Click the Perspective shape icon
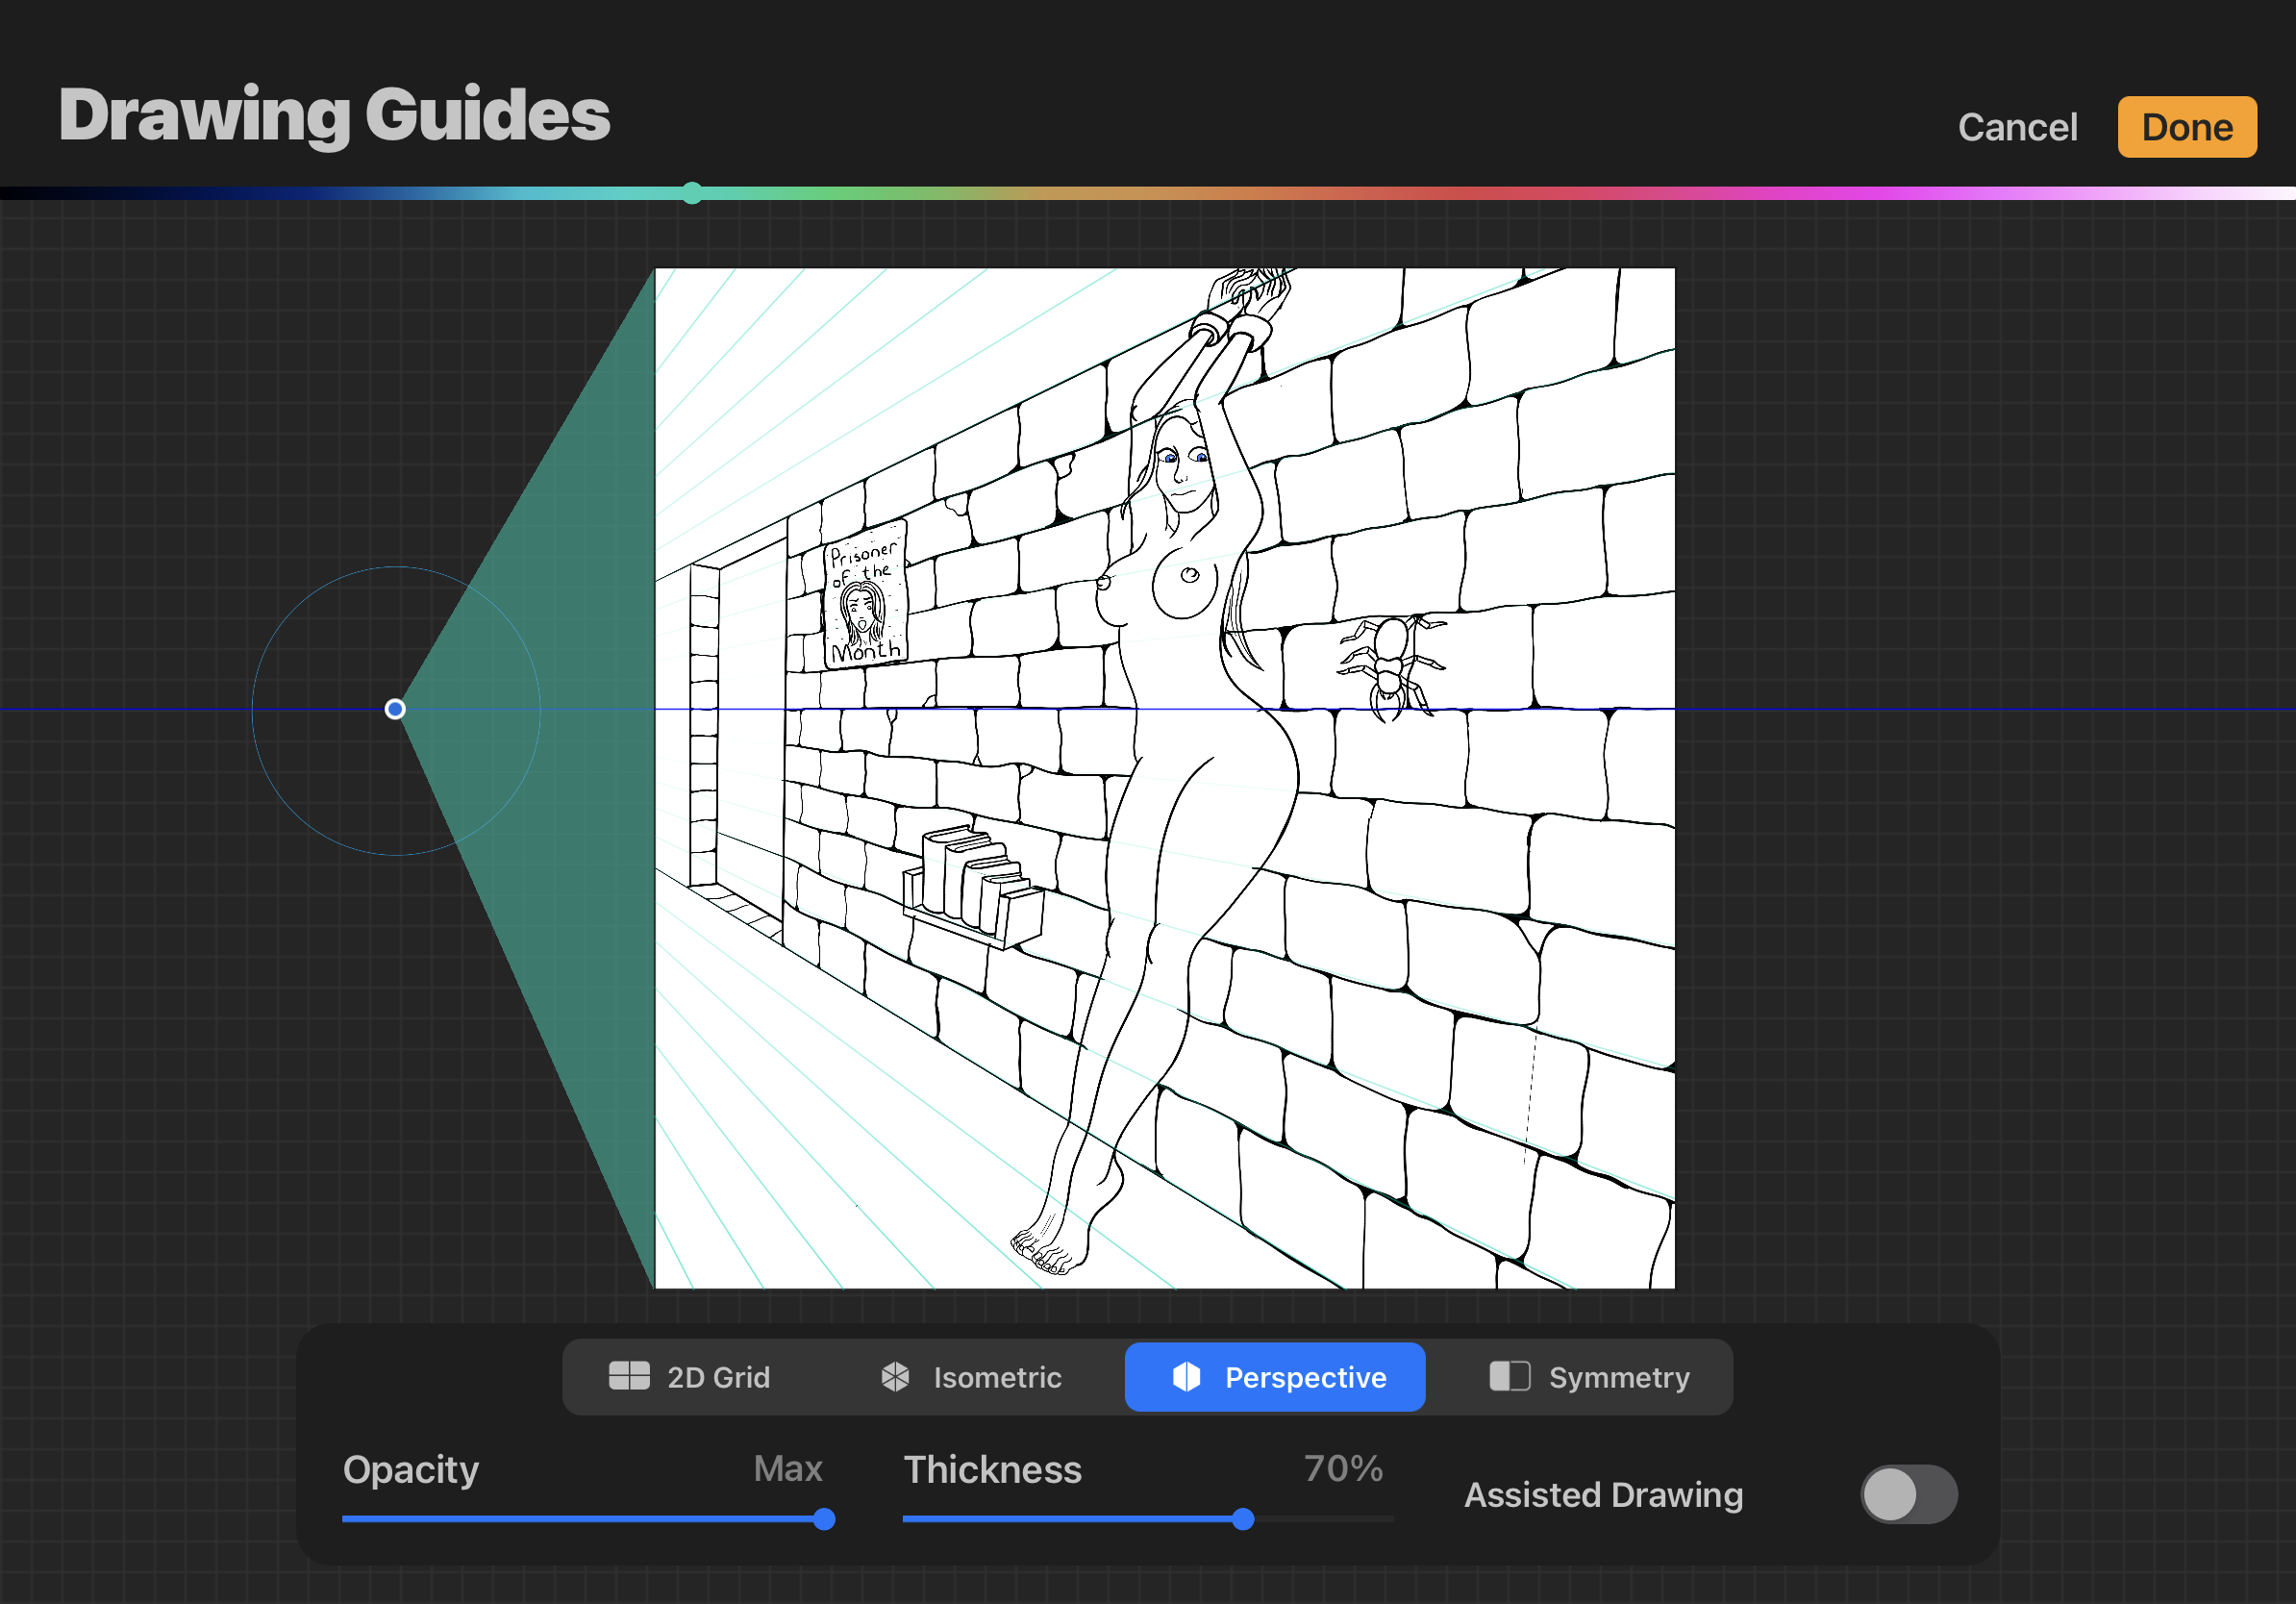 pyautogui.click(x=1186, y=1377)
